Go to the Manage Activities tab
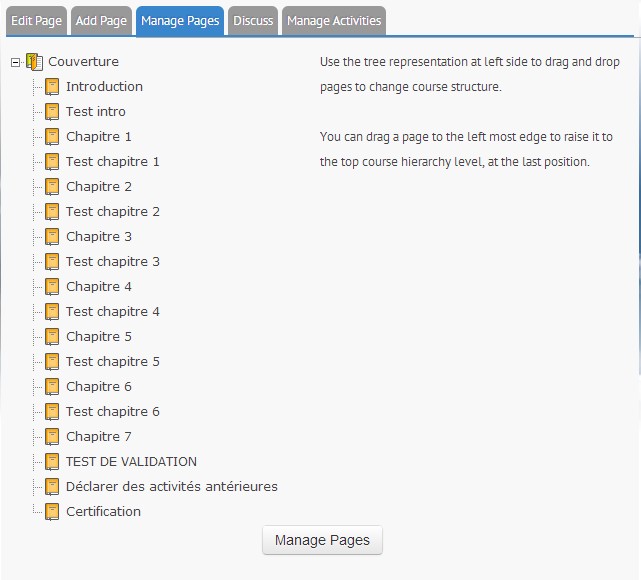This screenshot has height=580, width=641. (x=334, y=21)
